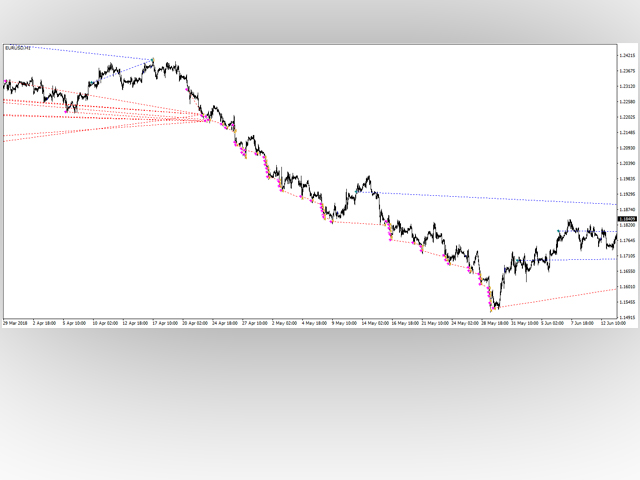Click price level 1.19295 on the axis
The width and height of the screenshot is (640, 480).
[x=627, y=194]
